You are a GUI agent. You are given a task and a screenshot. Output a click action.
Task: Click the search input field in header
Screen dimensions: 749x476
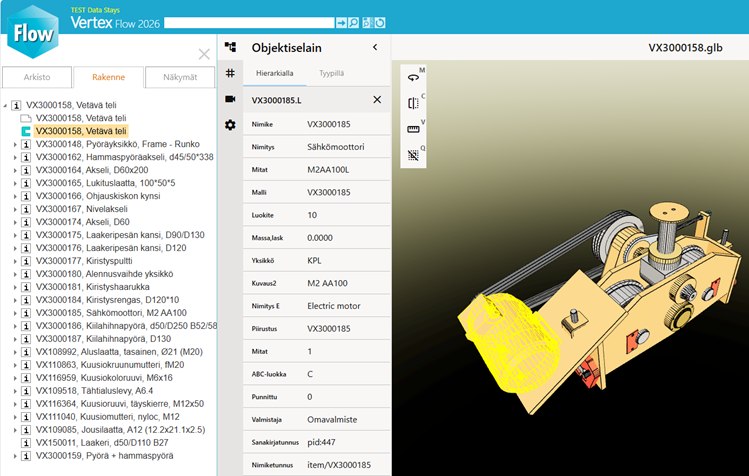(248, 22)
